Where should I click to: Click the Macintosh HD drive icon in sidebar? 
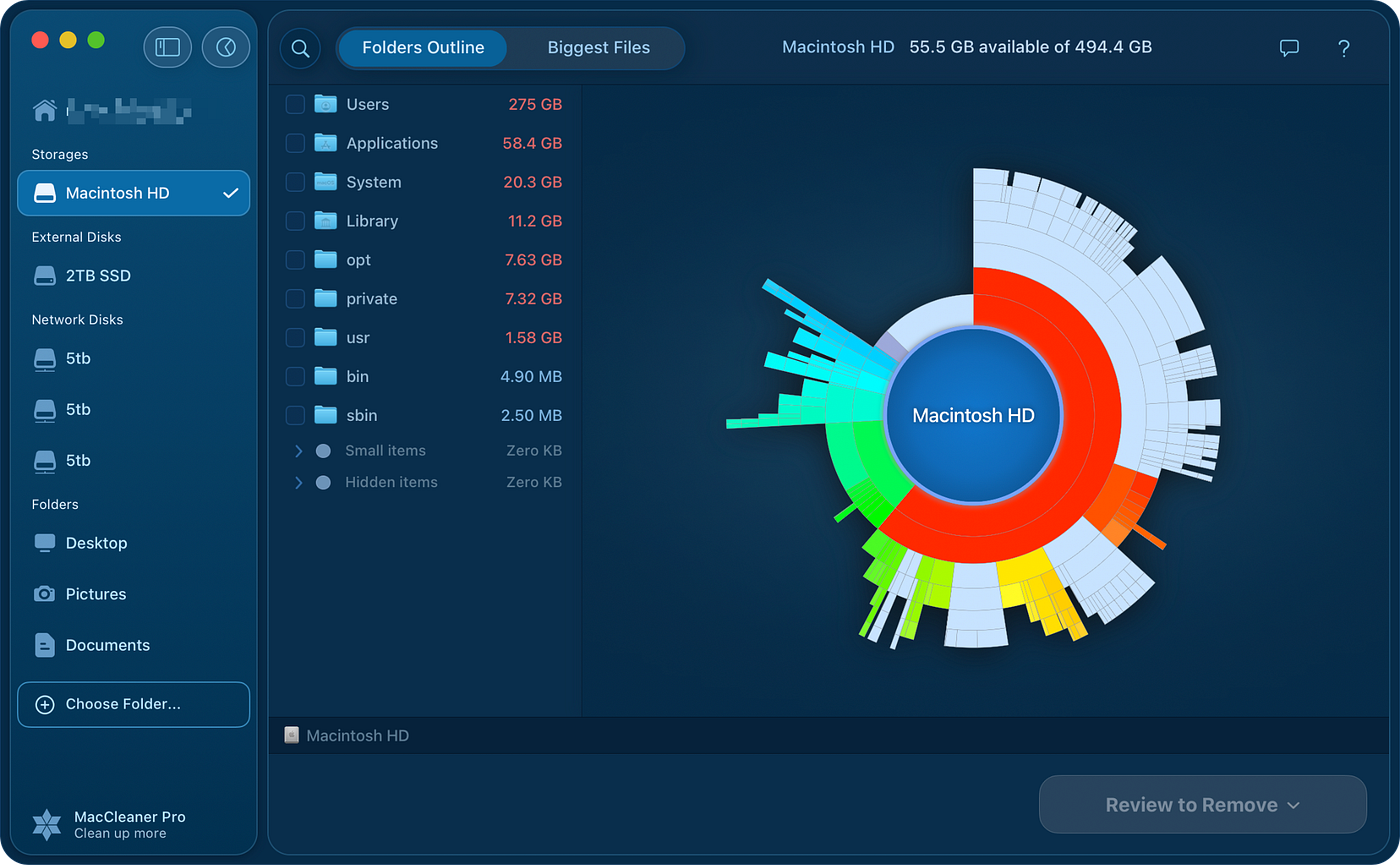click(x=44, y=193)
